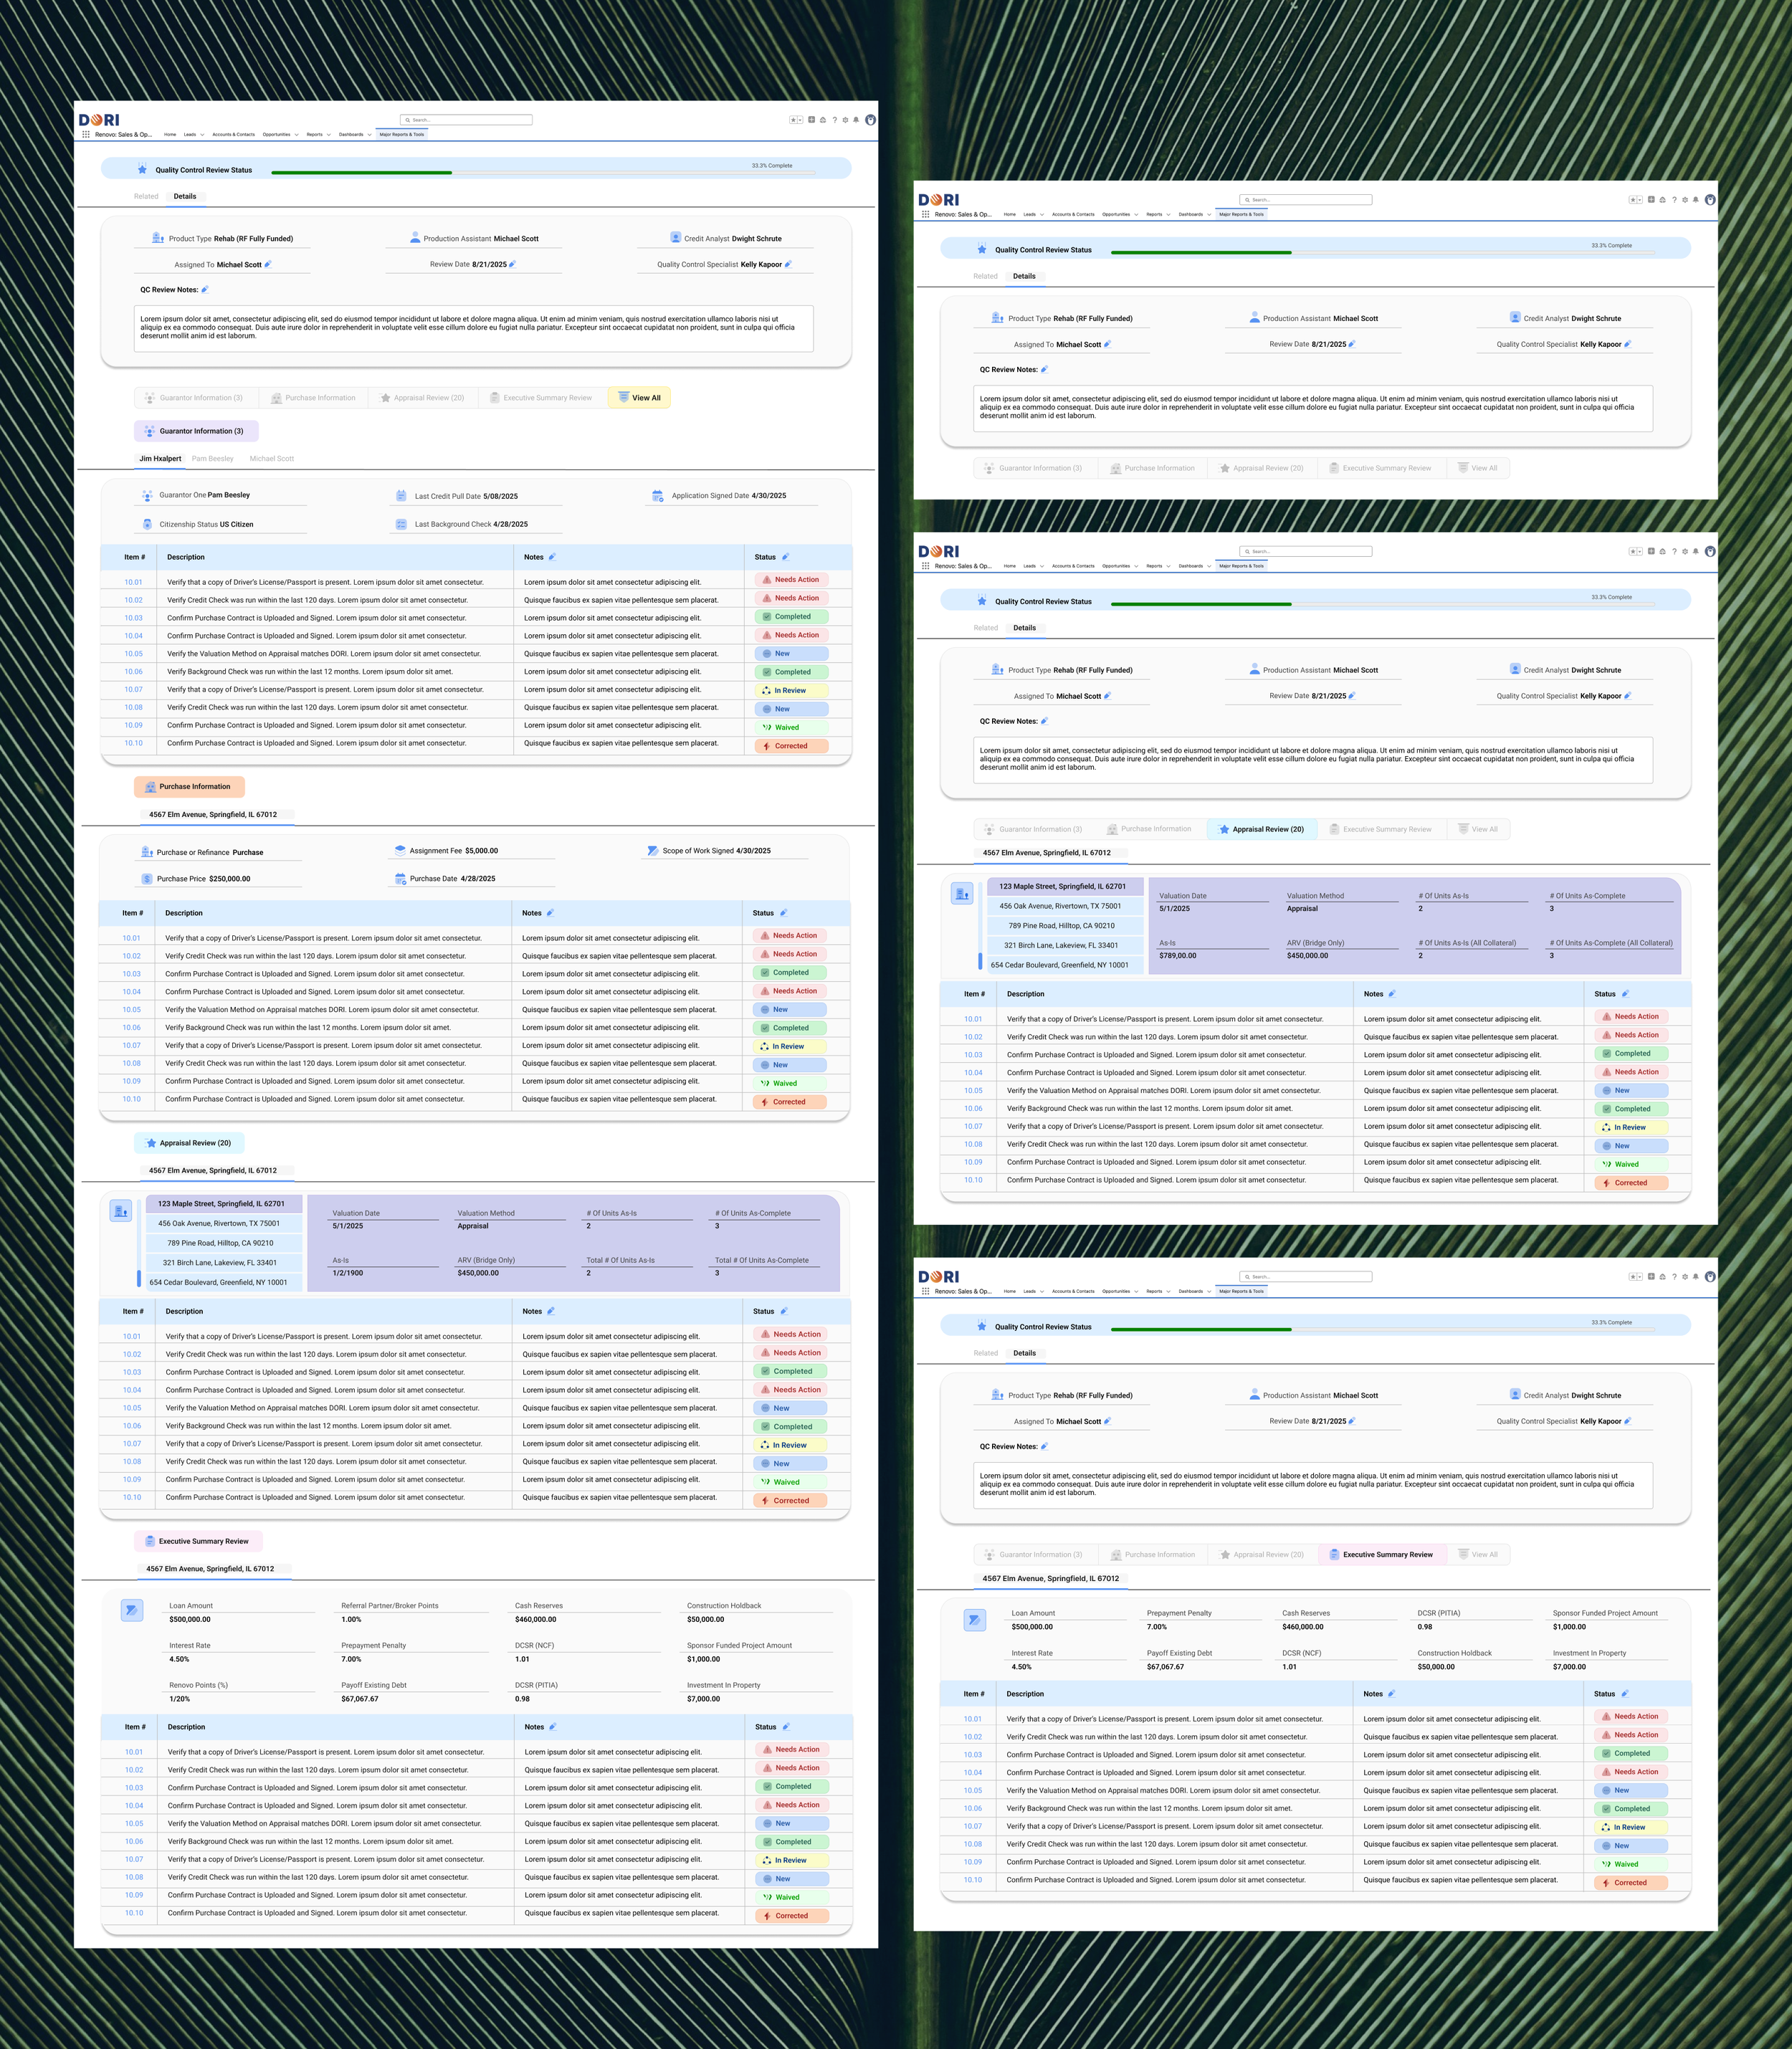
Task: Click search field in tall left frame
Action: tap(466, 120)
